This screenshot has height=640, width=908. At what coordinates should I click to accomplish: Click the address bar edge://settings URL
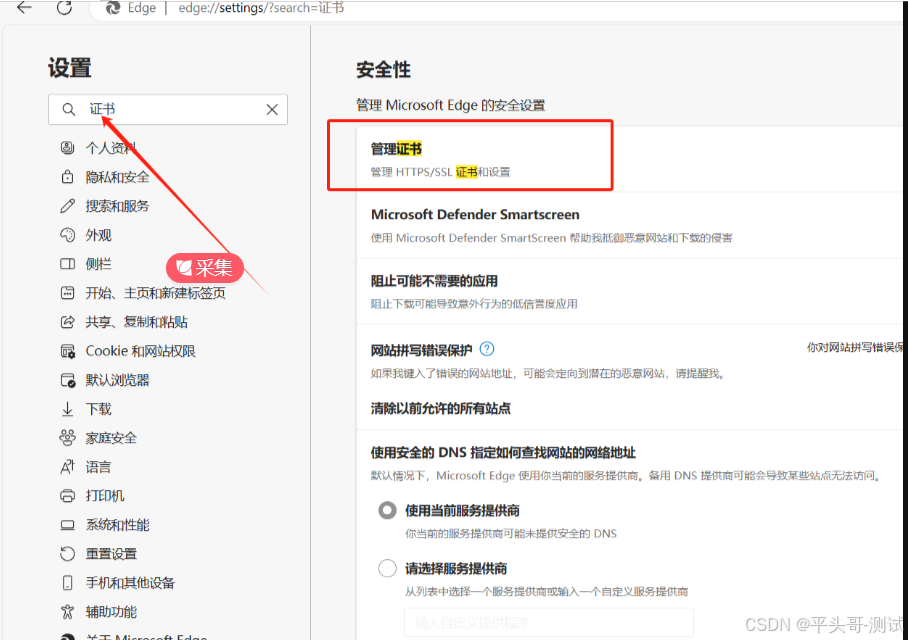(x=261, y=8)
